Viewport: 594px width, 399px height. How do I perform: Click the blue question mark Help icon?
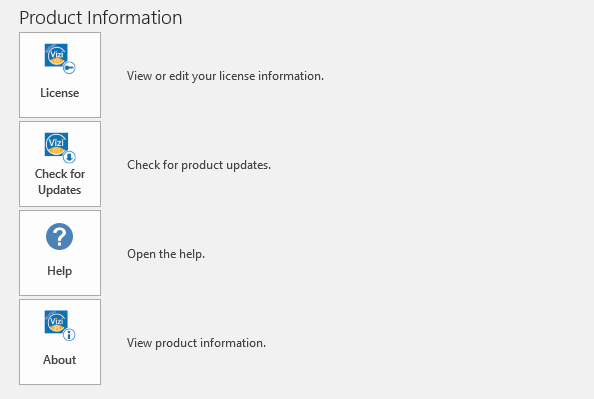pyautogui.click(x=59, y=236)
